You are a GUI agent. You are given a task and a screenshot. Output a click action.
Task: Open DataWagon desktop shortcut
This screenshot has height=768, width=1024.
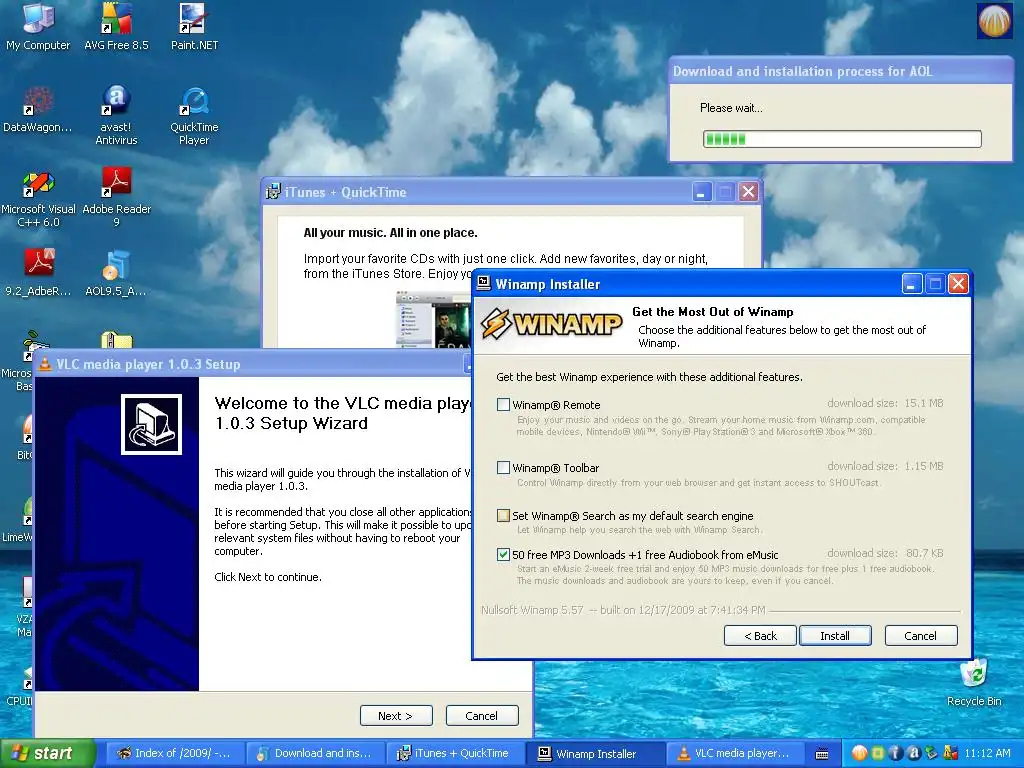tap(38, 109)
